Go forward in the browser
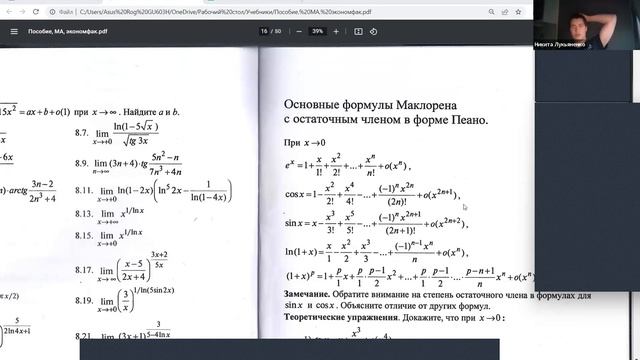 pyautogui.click(x=22, y=12)
